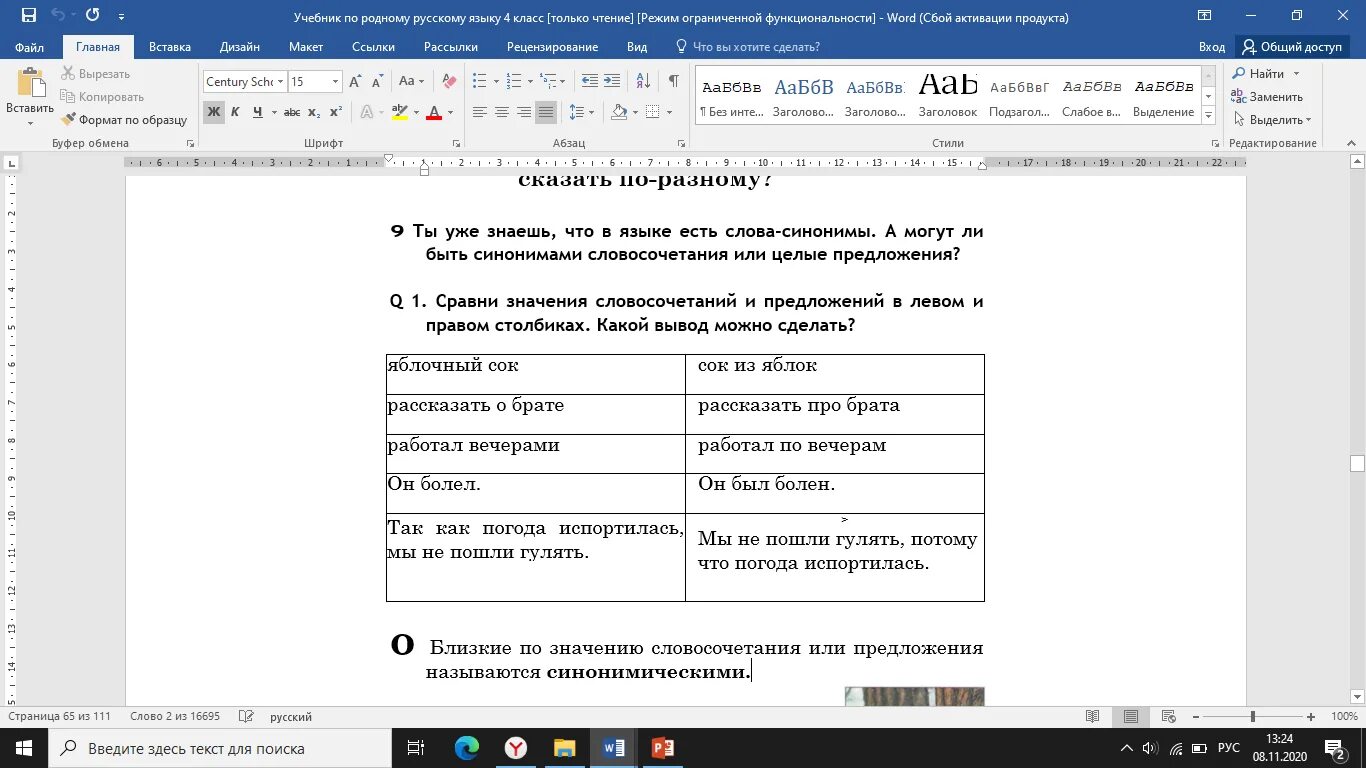Screen dimensions: 1366x768
Task: Increase font size with the large A icon
Action: pyautogui.click(x=355, y=82)
